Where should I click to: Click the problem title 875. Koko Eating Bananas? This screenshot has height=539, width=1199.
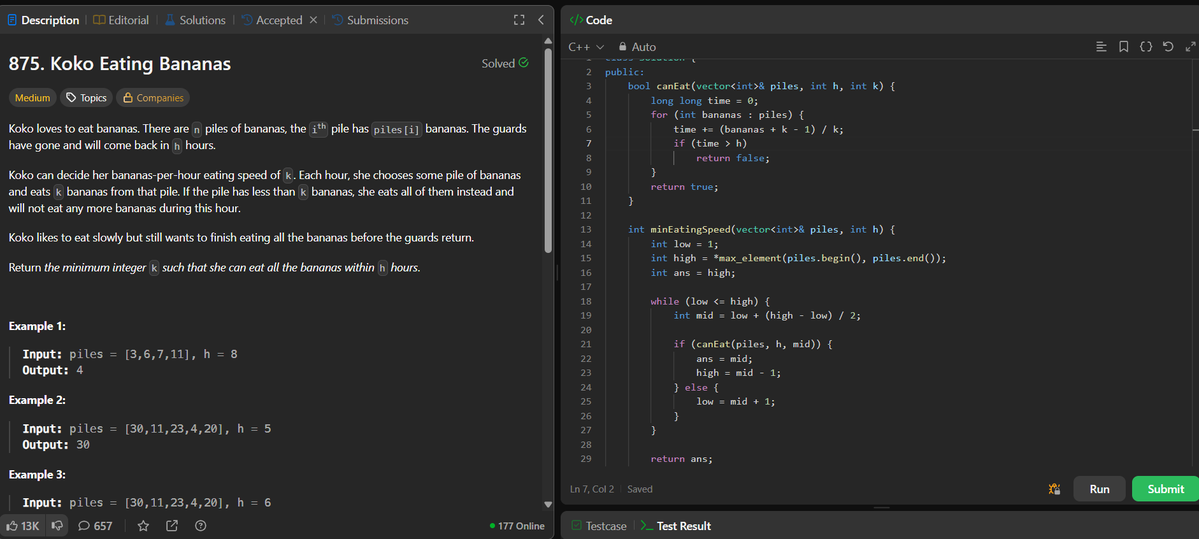point(120,64)
